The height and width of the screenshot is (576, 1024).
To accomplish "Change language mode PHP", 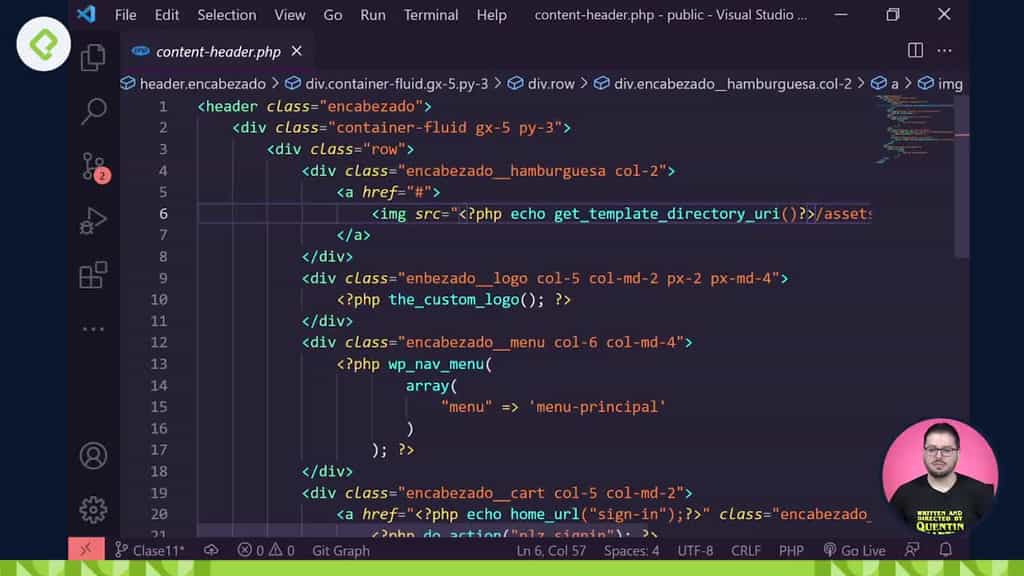I will tap(791, 550).
